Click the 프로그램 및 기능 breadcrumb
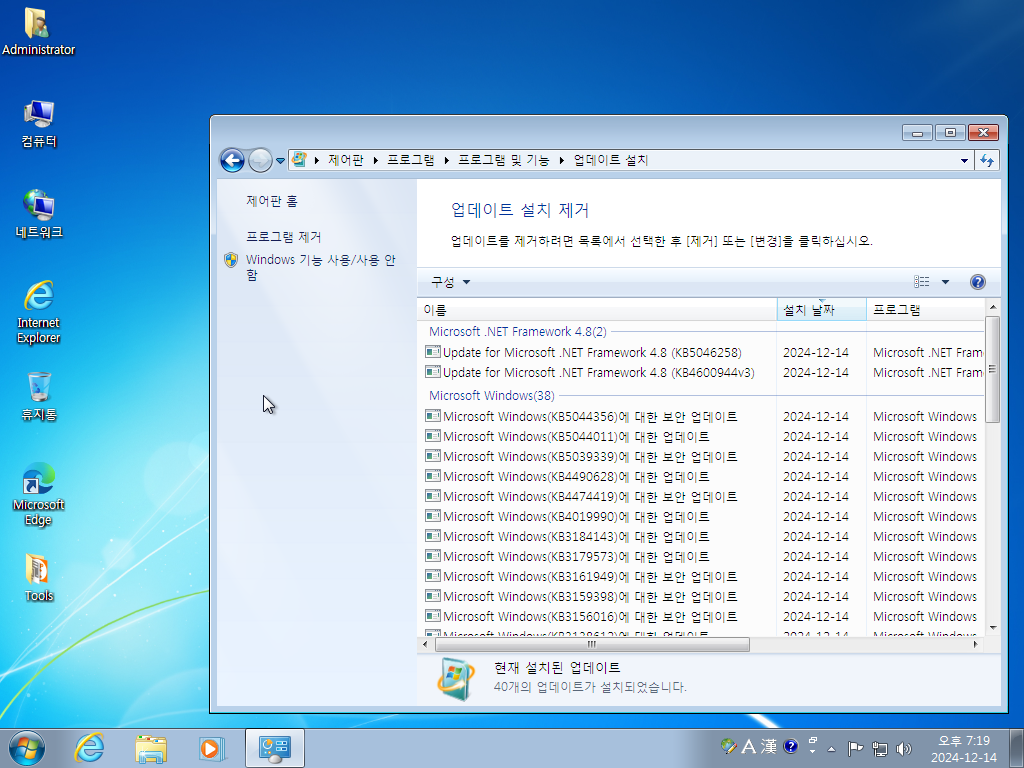The height and width of the screenshot is (768, 1024). [504, 160]
